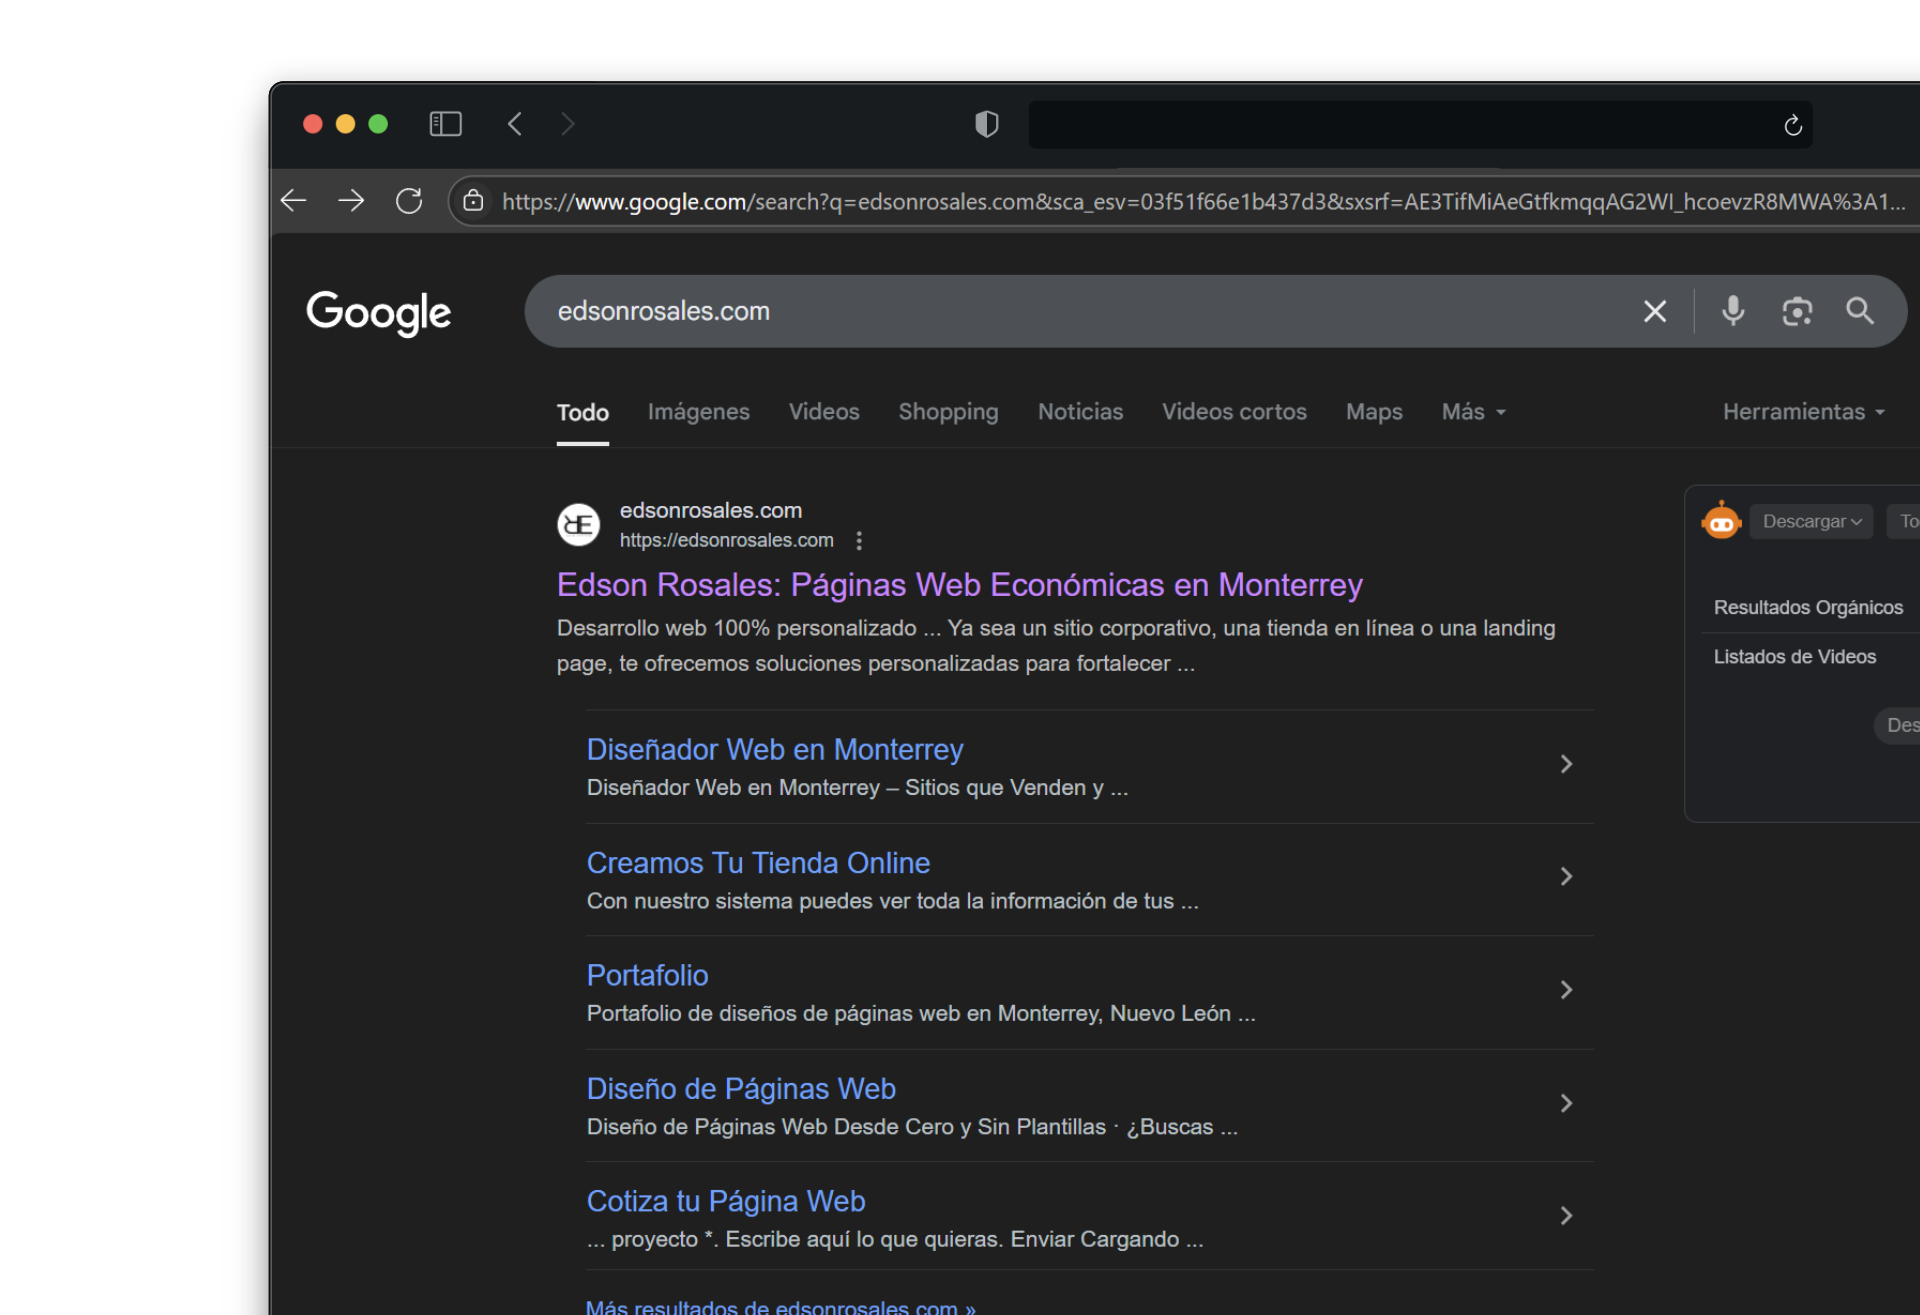The height and width of the screenshot is (1315, 1920).
Task: Go forward with Safari's greyed forward chevron
Action: 568,124
